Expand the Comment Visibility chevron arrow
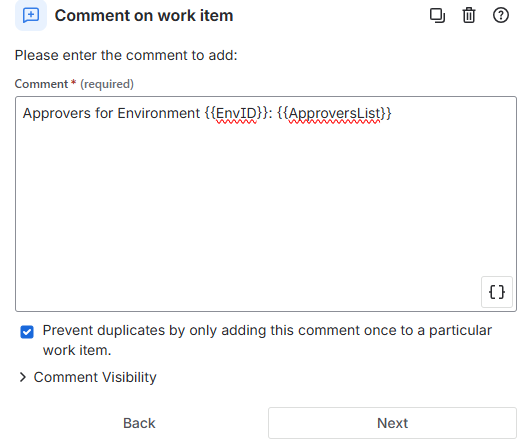 [x=23, y=377]
